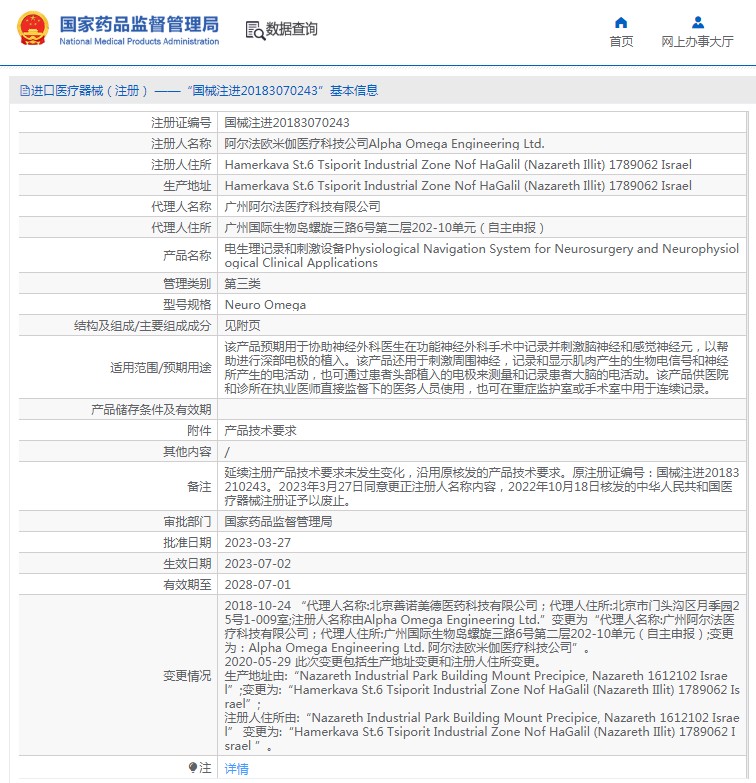
Task: Click 广州阿尔法医疗科技有限公司 agent name
Action: 302,207
